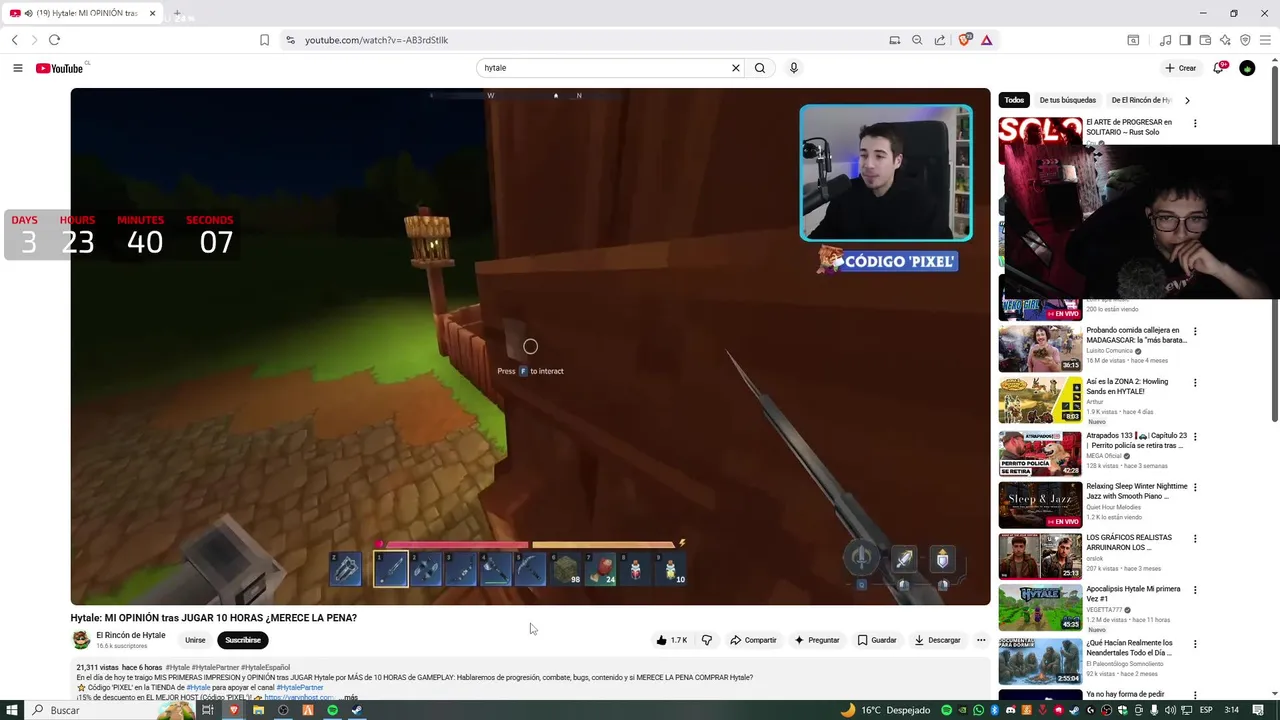This screenshot has width=1280, height=720.
Task: Select the 'De tus búsquedas' filter chip
Action: coord(1067,100)
